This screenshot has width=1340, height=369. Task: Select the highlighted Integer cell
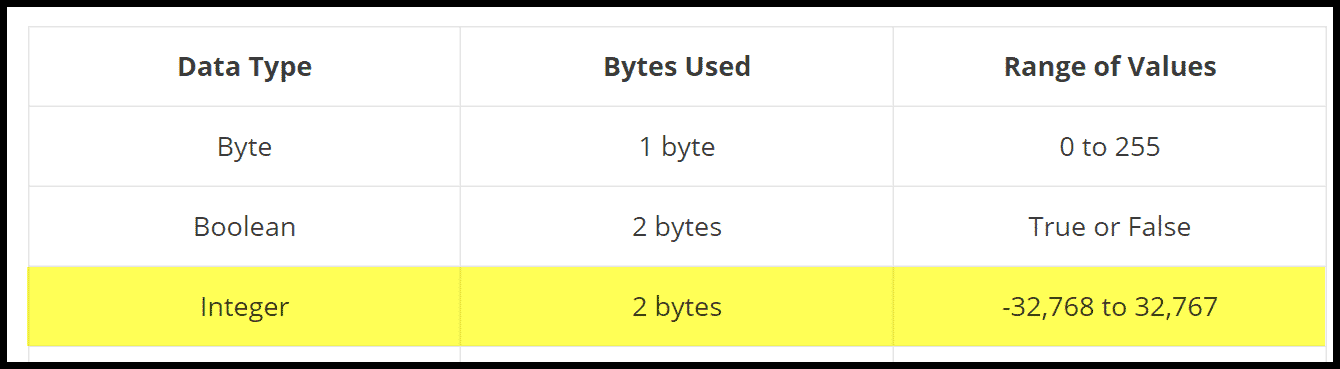click(244, 306)
